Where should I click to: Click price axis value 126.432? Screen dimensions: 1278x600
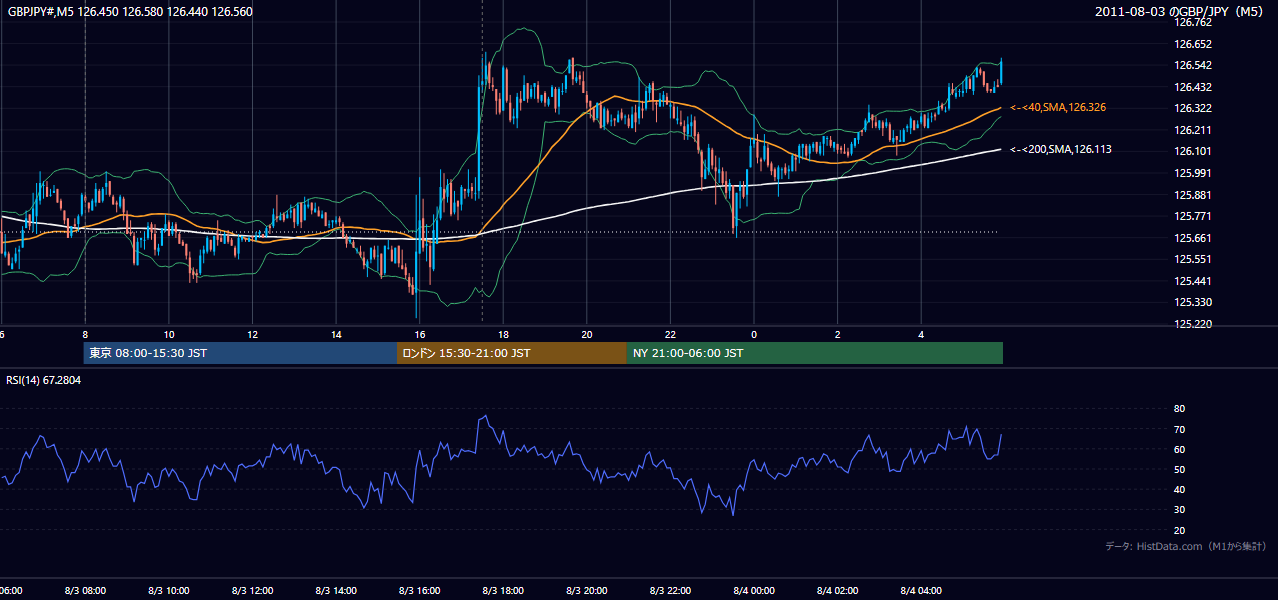(x=1193, y=87)
